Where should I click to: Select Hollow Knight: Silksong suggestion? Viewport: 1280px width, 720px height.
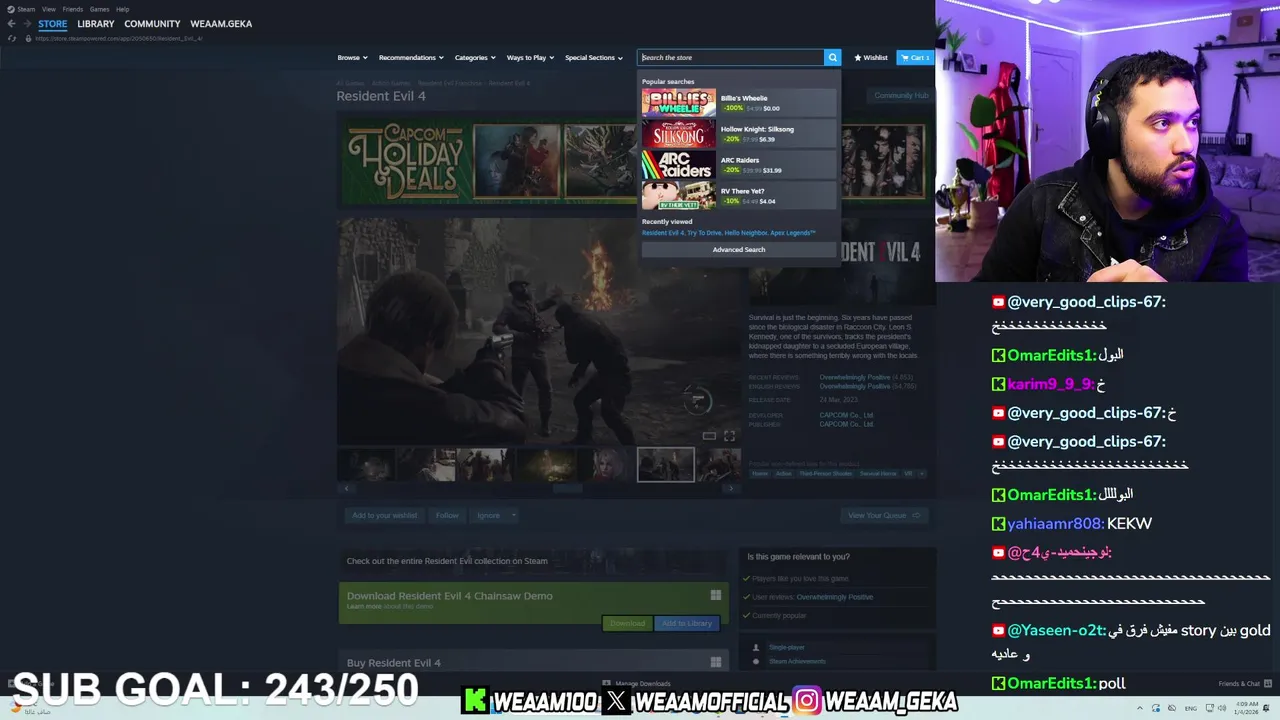click(x=738, y=134)
